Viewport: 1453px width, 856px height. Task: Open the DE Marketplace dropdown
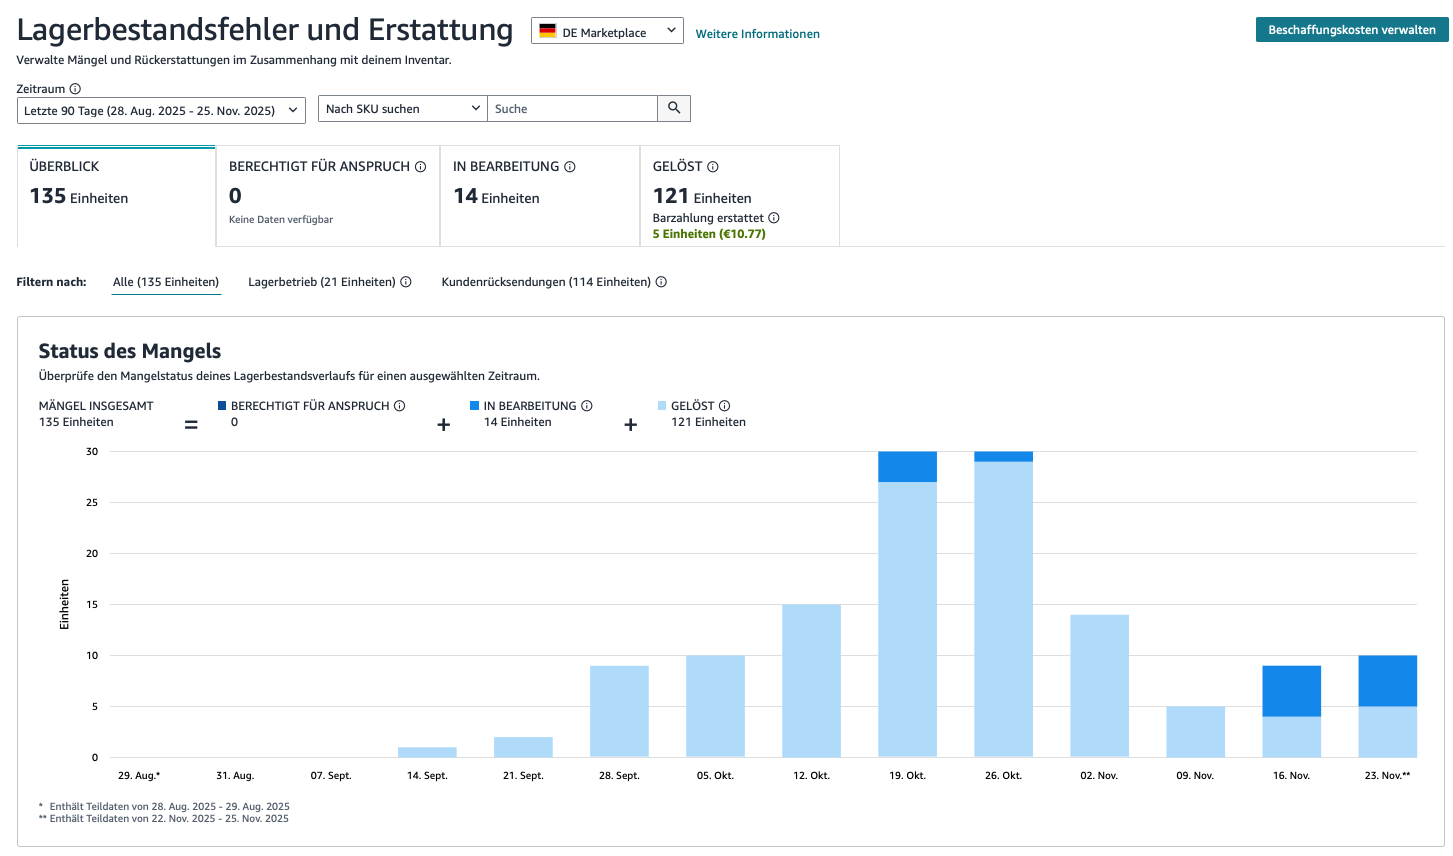click(607, 32)
